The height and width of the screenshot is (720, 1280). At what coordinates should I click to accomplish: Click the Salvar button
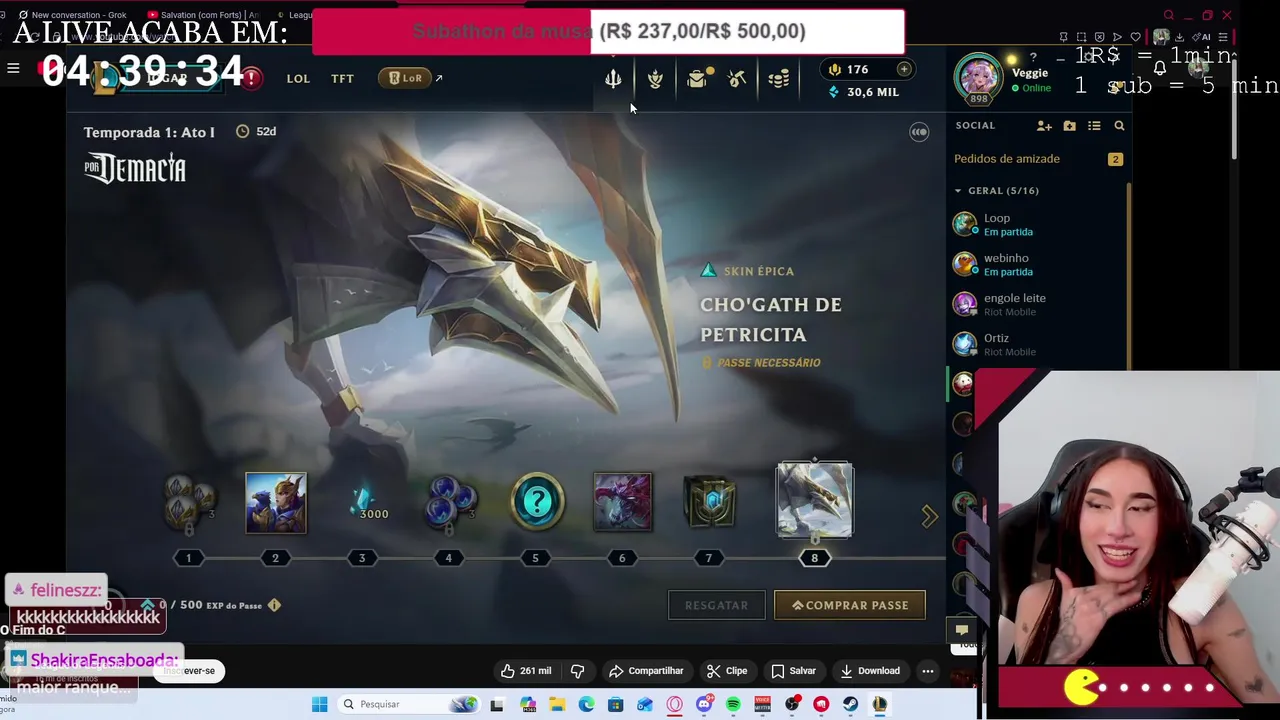793,671
